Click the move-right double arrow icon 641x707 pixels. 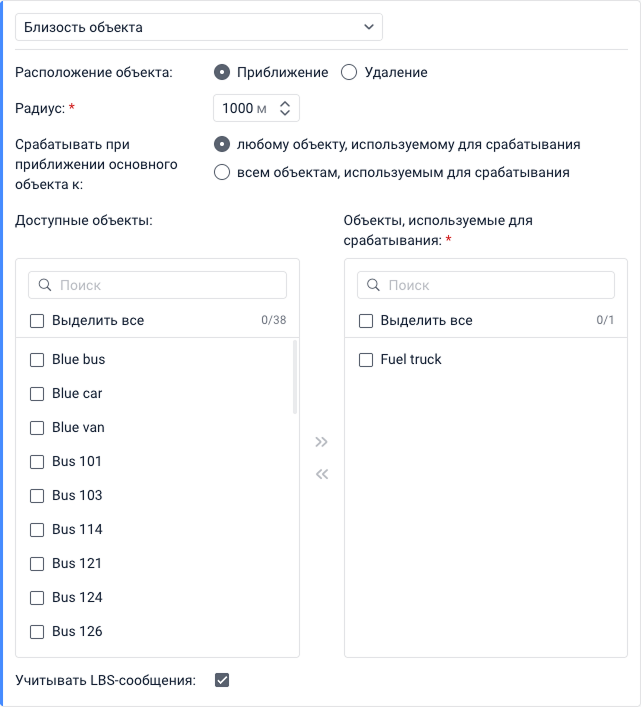[321, 441]
